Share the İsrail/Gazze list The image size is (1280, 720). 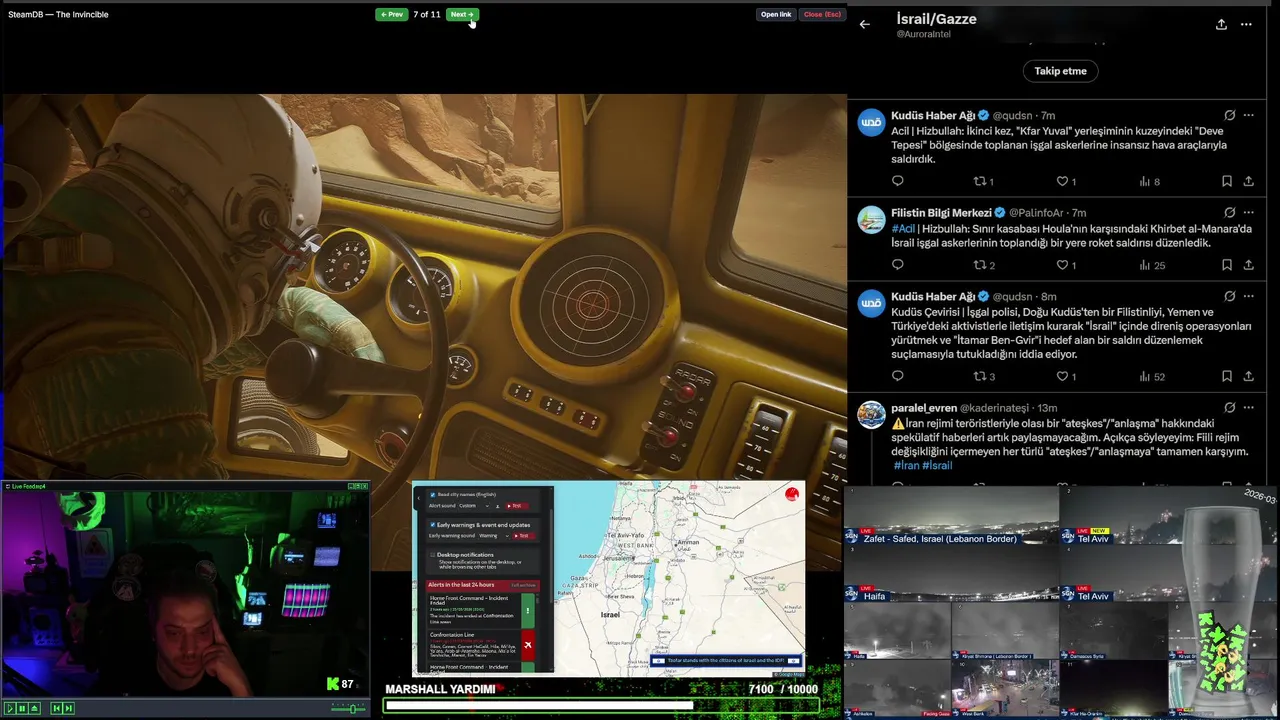(x=1221, y=24)
